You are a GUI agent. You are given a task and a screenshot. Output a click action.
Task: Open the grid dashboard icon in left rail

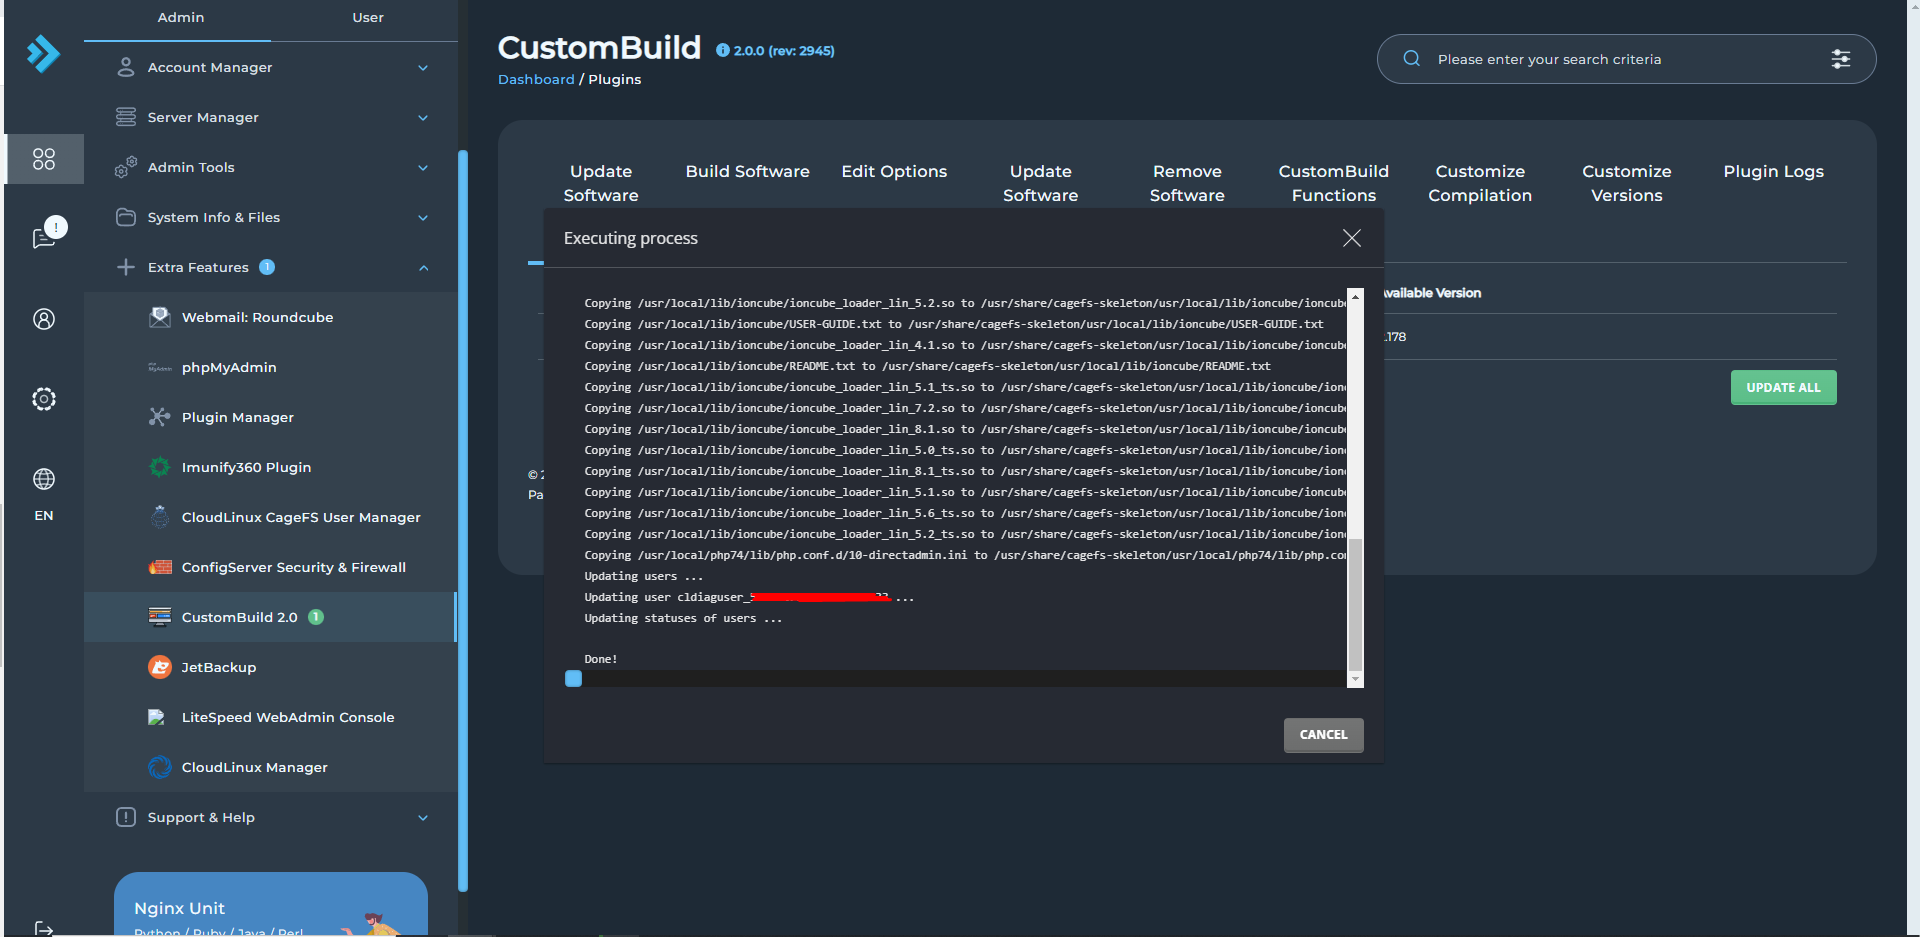[44, 159]
